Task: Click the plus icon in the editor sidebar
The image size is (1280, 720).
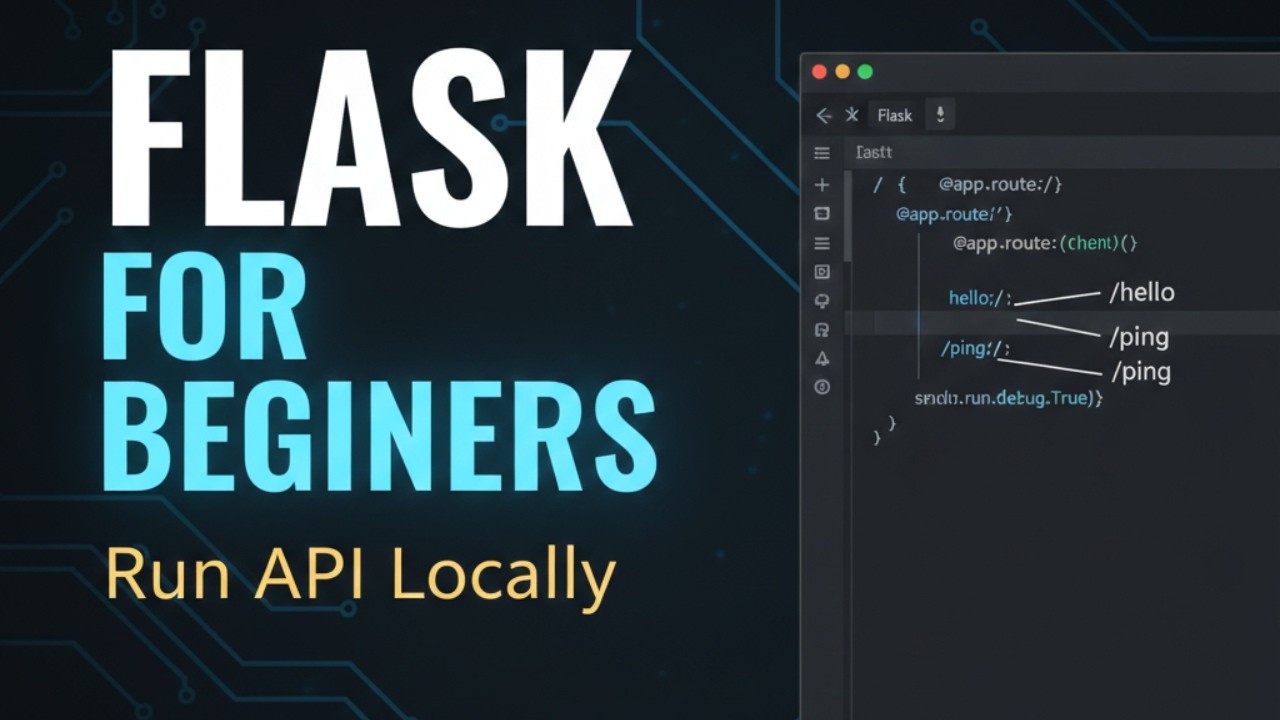Action: 822,185
